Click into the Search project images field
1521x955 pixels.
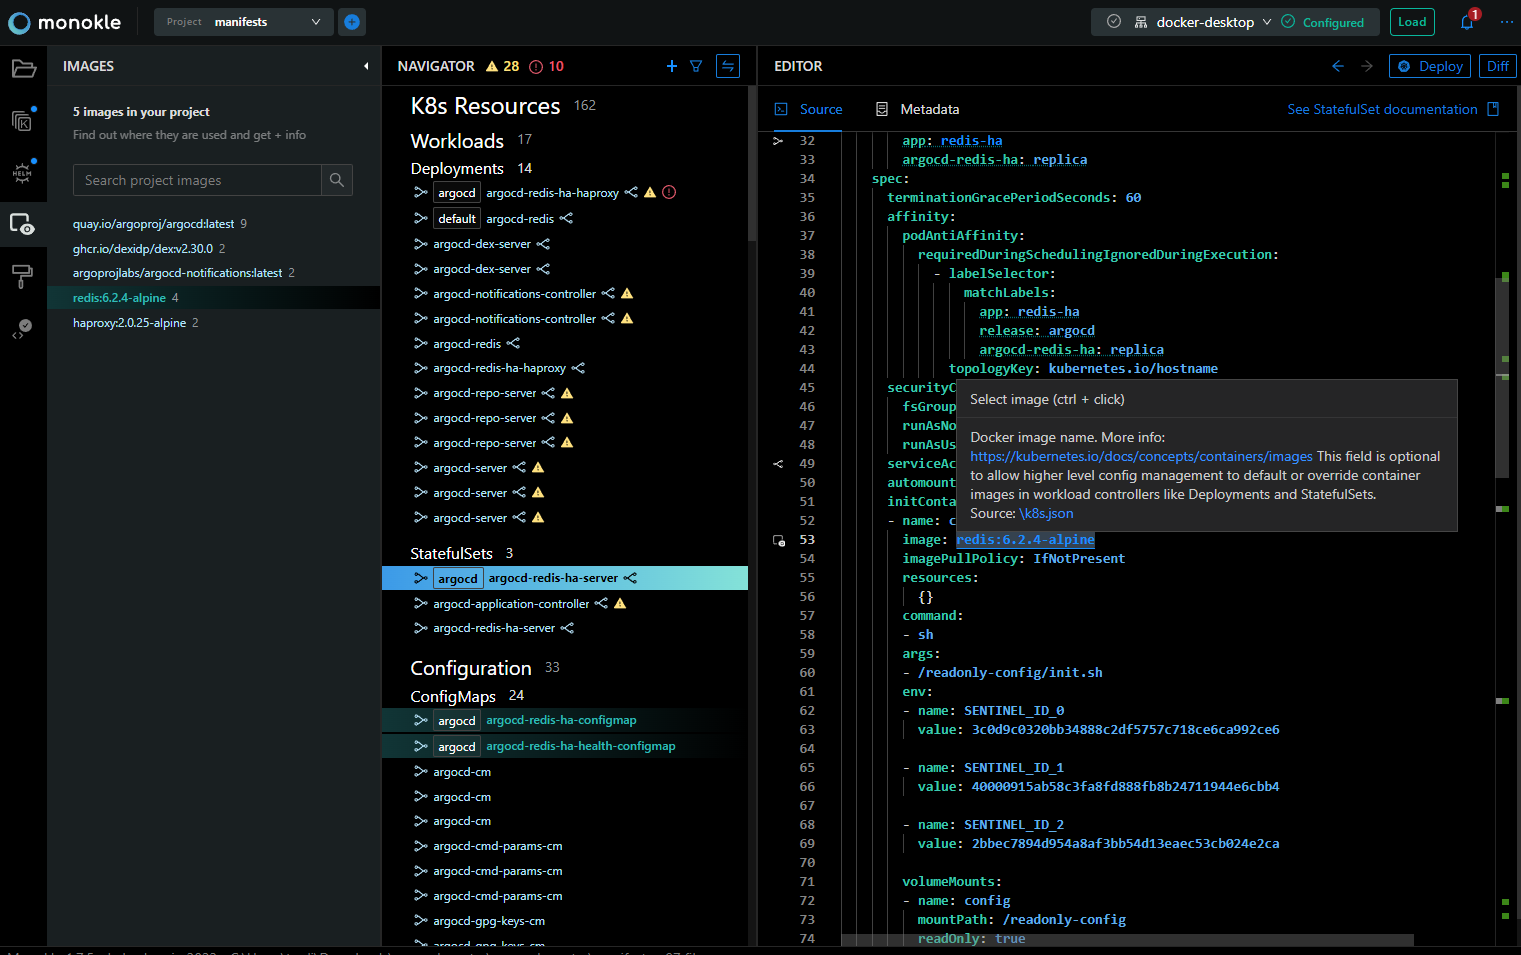[x=197, y=180]
